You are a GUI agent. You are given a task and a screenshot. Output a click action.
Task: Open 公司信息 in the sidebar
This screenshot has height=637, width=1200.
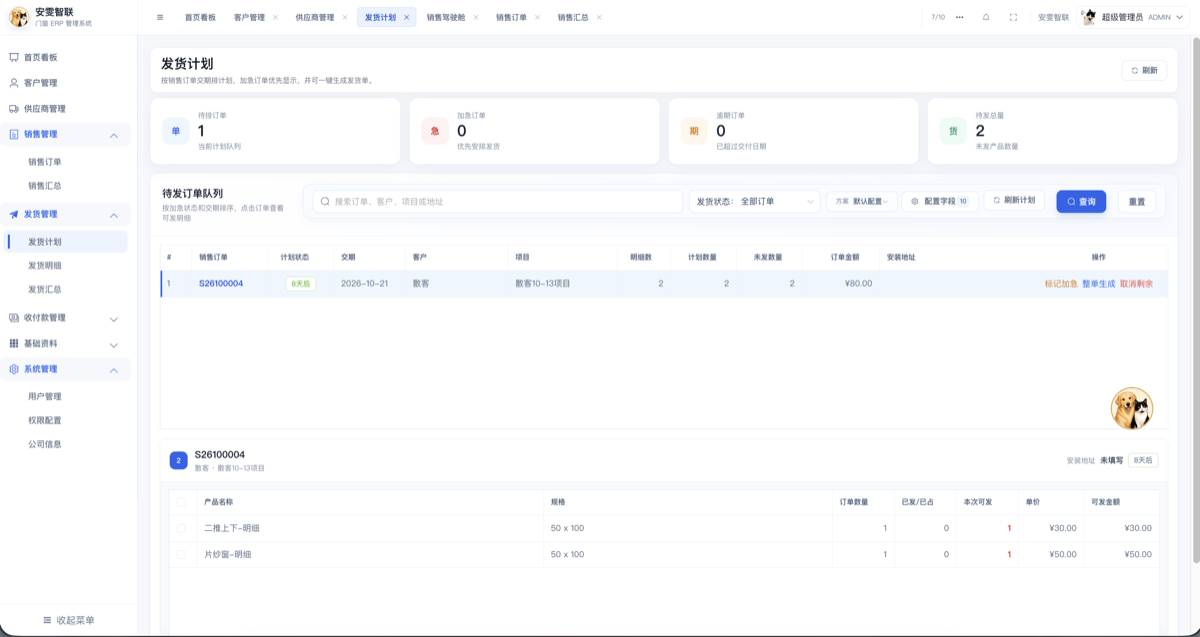45,444
